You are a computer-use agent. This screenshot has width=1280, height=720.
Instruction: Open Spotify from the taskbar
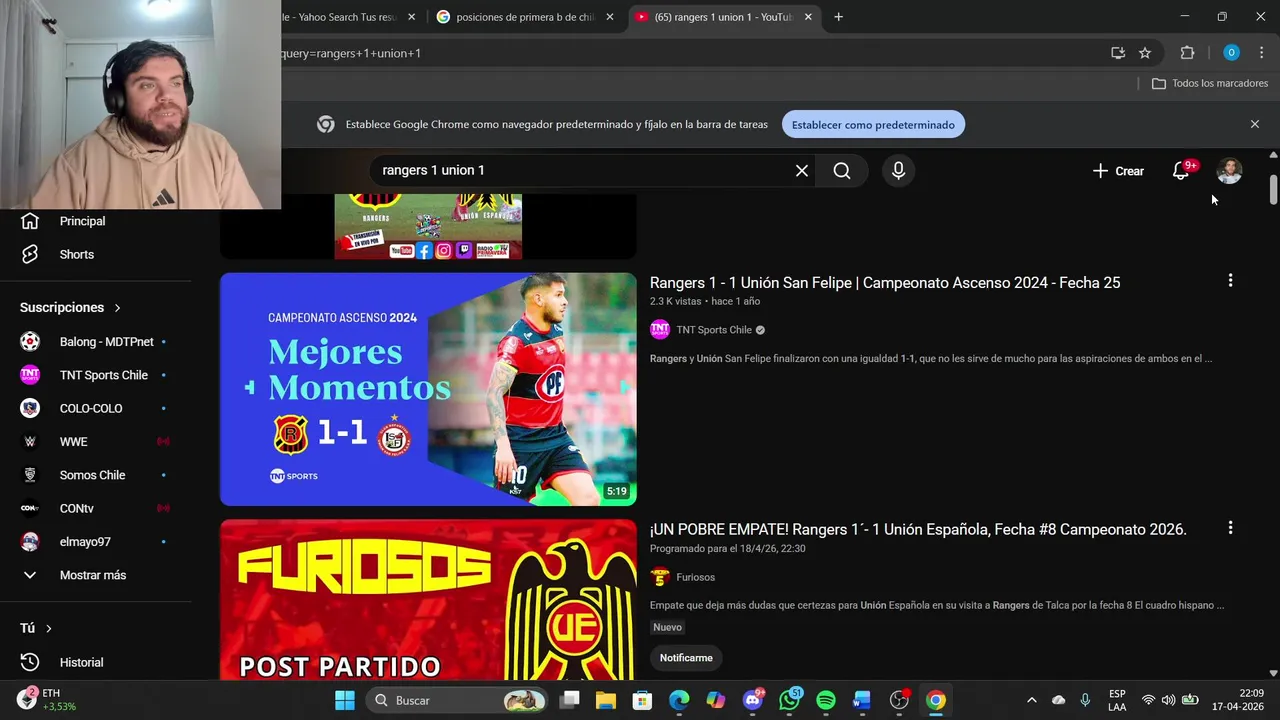point(826,700)
